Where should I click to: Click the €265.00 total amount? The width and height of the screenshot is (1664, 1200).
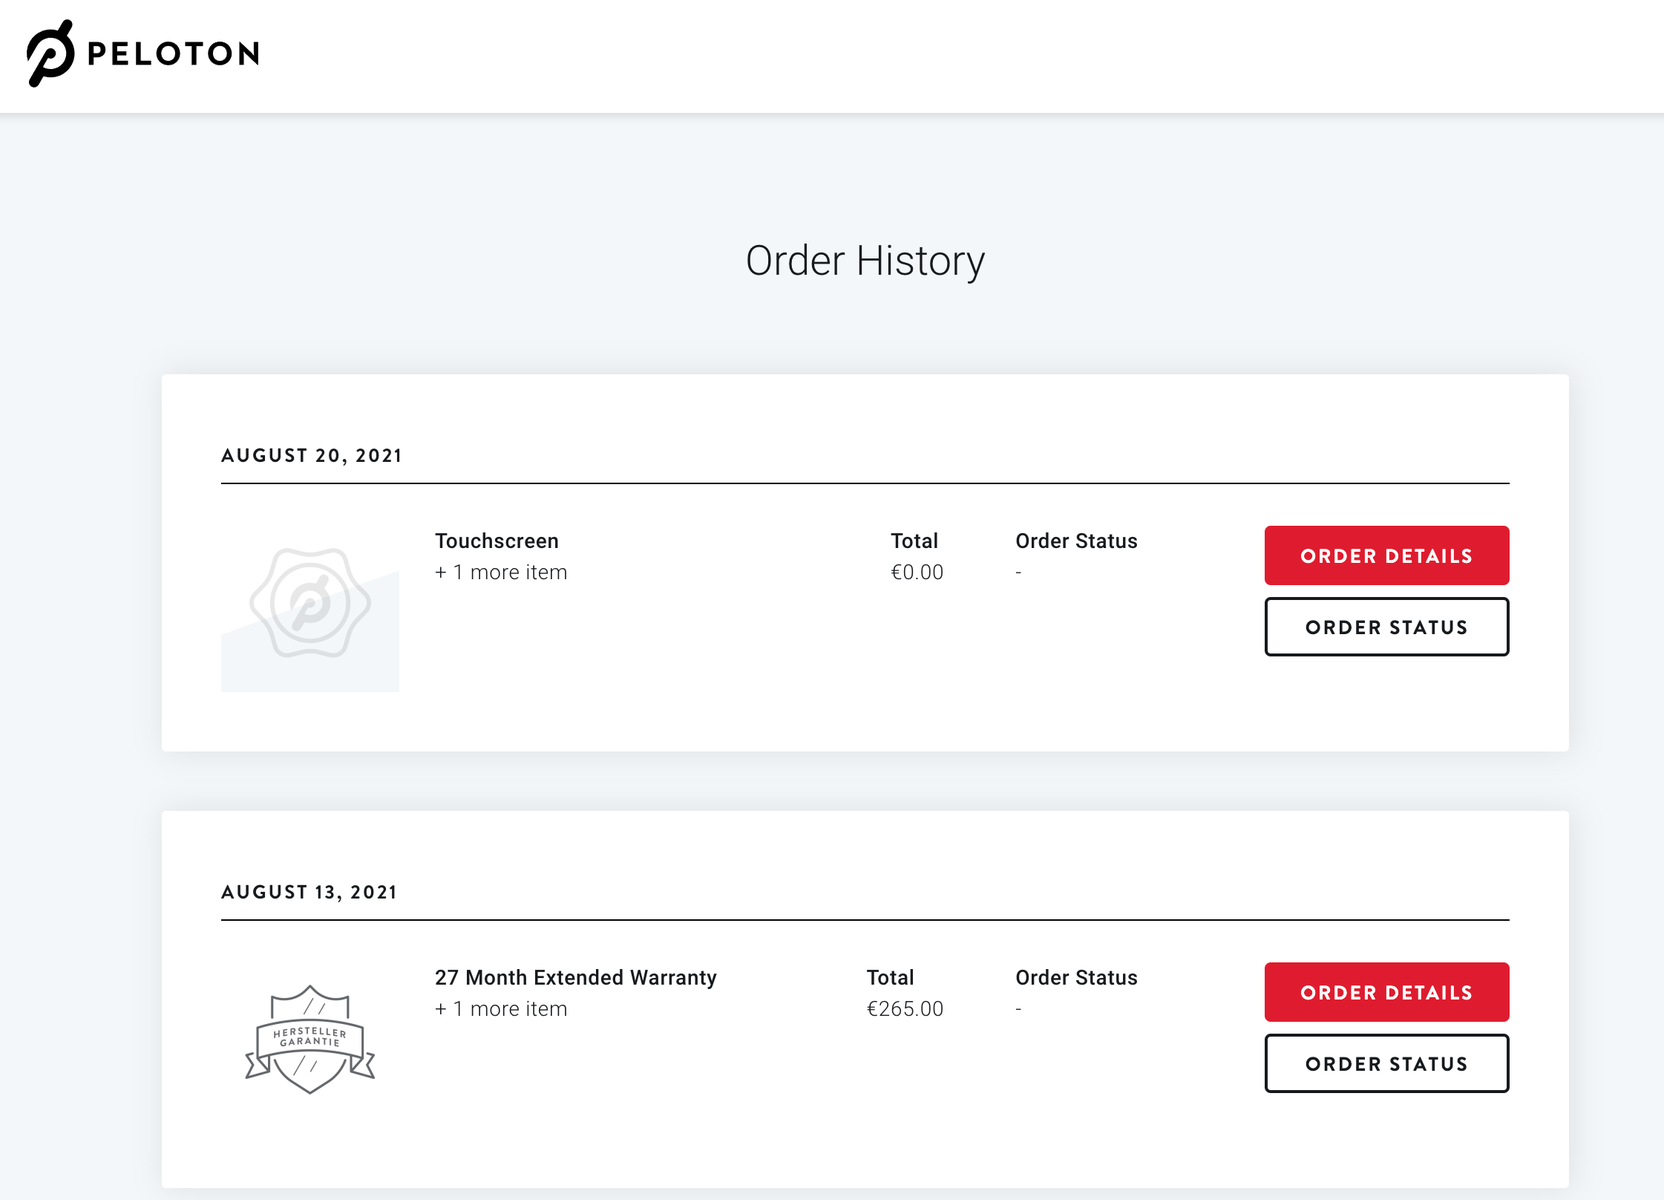click(904, 1009)
